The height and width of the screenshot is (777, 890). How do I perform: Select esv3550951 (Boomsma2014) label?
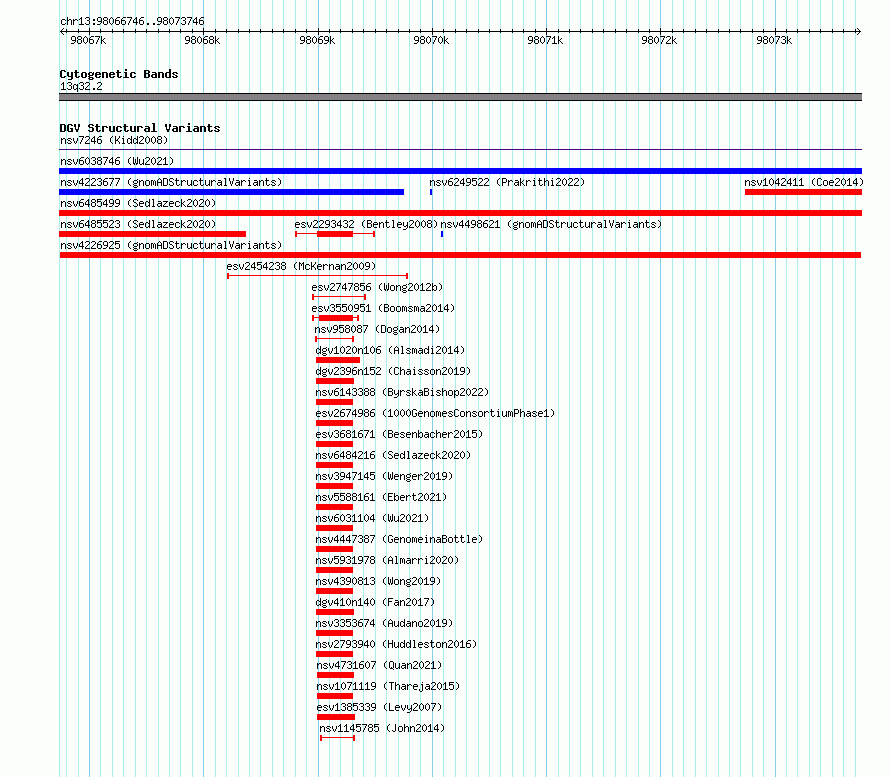click(383, 308)
